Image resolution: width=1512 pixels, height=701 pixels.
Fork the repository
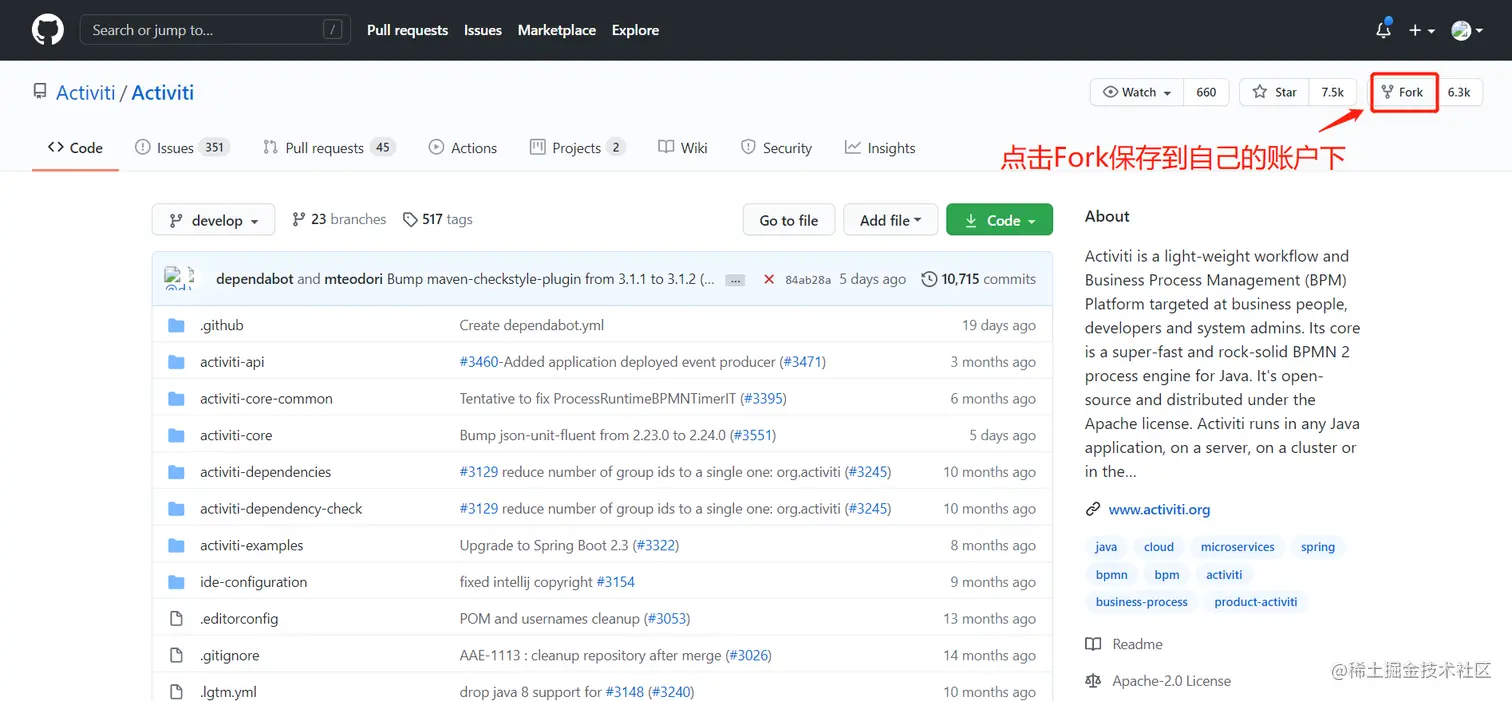pyautogui.click(x=1404, y=92)
